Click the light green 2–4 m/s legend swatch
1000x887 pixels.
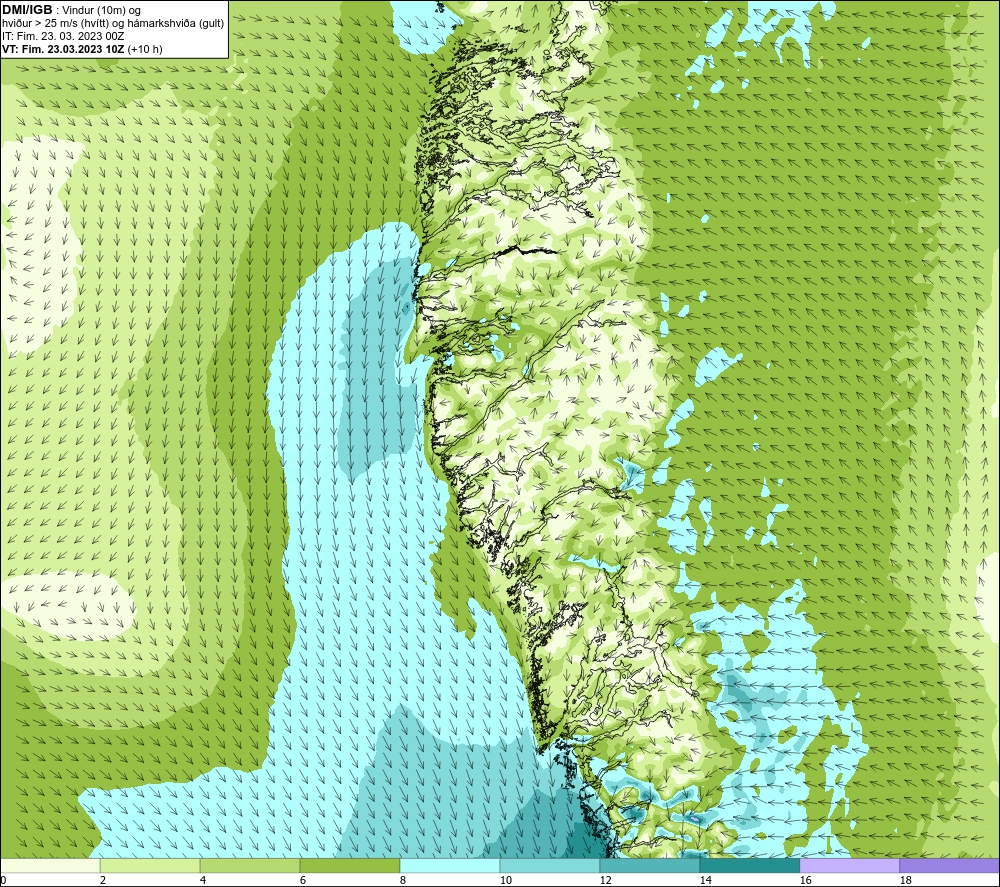(x=150, y=866)
